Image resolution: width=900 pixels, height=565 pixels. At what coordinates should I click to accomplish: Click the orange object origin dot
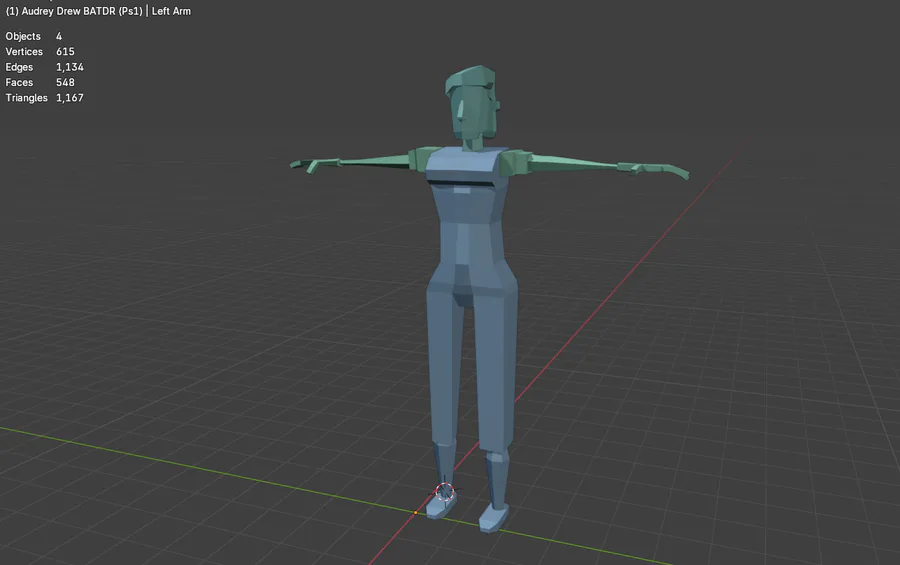[416, 512]
